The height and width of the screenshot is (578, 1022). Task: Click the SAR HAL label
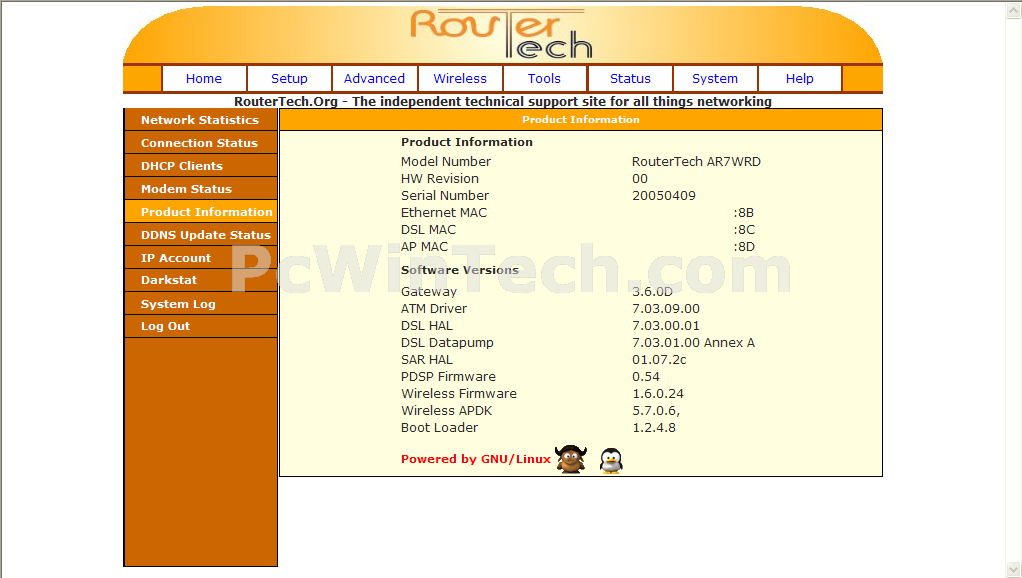pos(427,359)
